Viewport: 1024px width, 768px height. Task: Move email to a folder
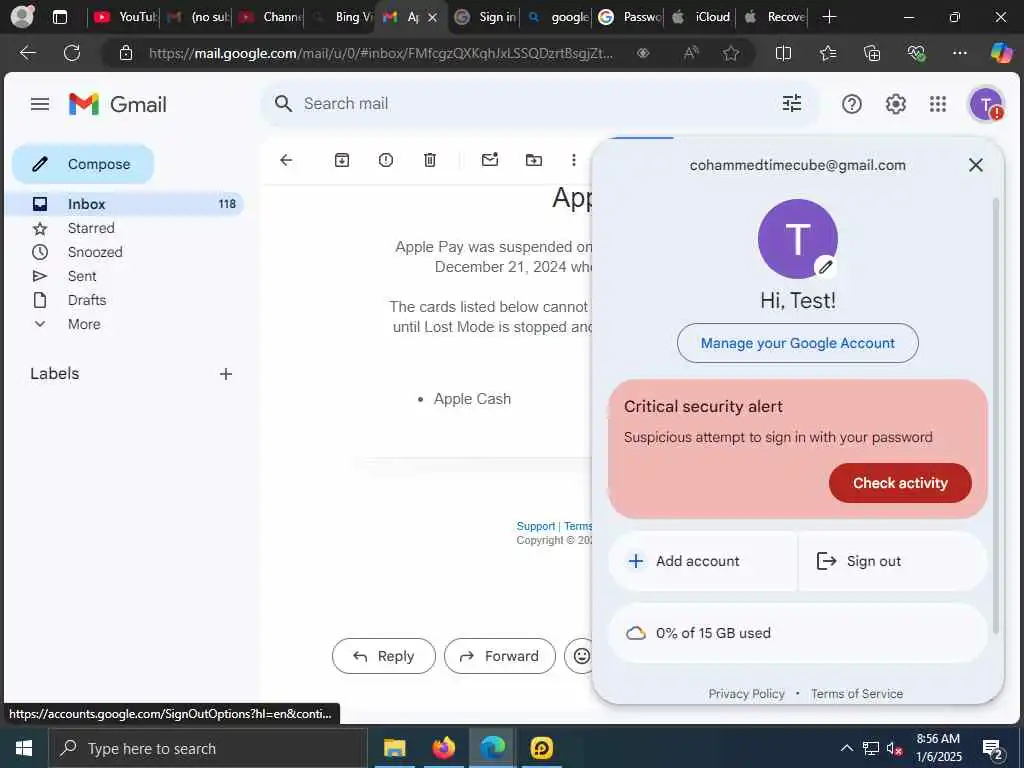coord(534,160)
